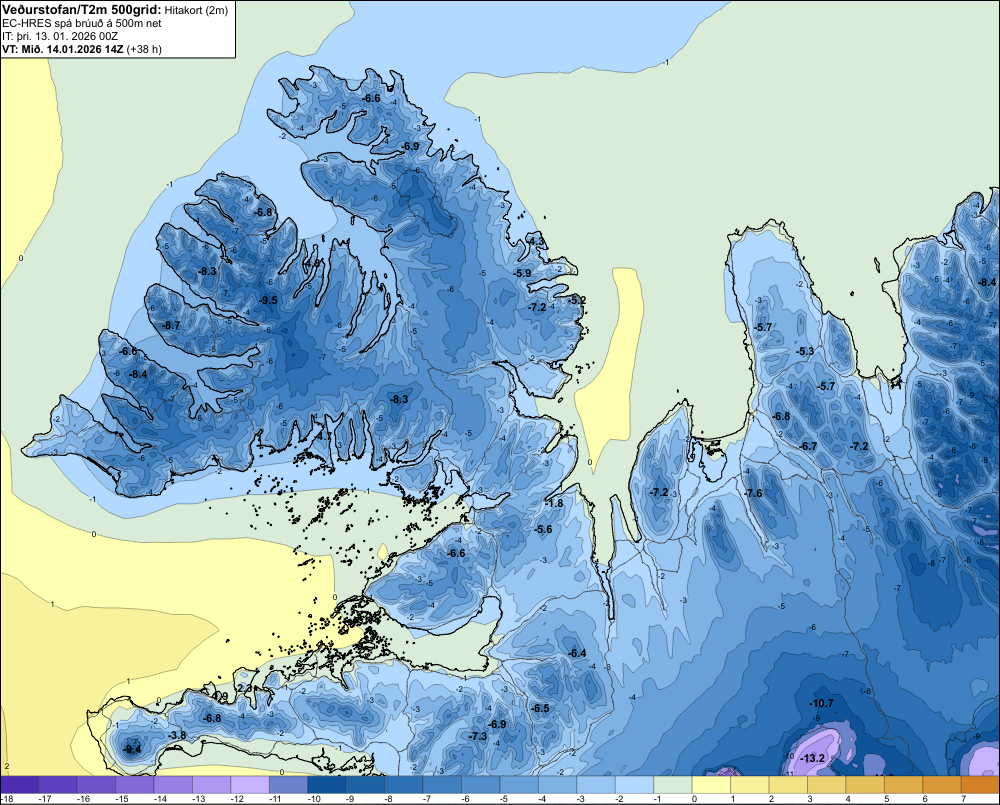The width and height of the screenshot is (1000, 805).
Task: Click the 'VT: Mið. 14.01.2026 14Z' valid time
Action: point(62,49)
